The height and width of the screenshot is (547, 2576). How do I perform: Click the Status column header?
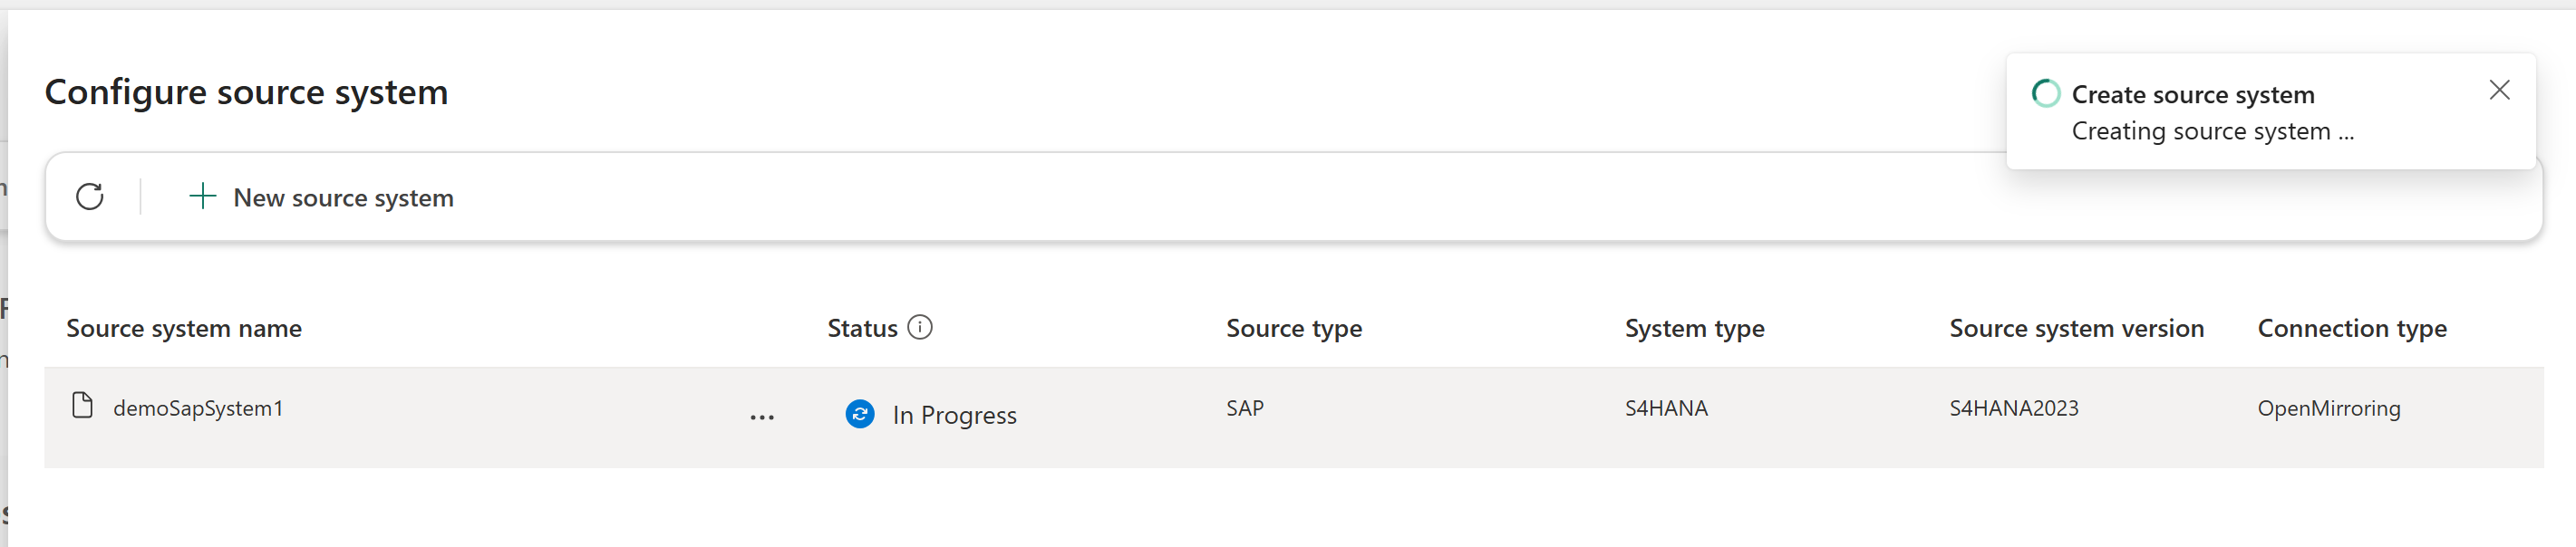pyautogui.click(x=862, y=328)
